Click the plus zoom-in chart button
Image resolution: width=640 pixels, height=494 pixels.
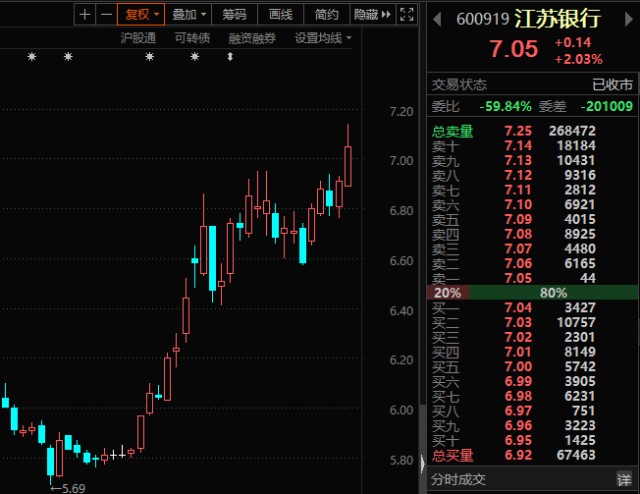coord(85,15)
